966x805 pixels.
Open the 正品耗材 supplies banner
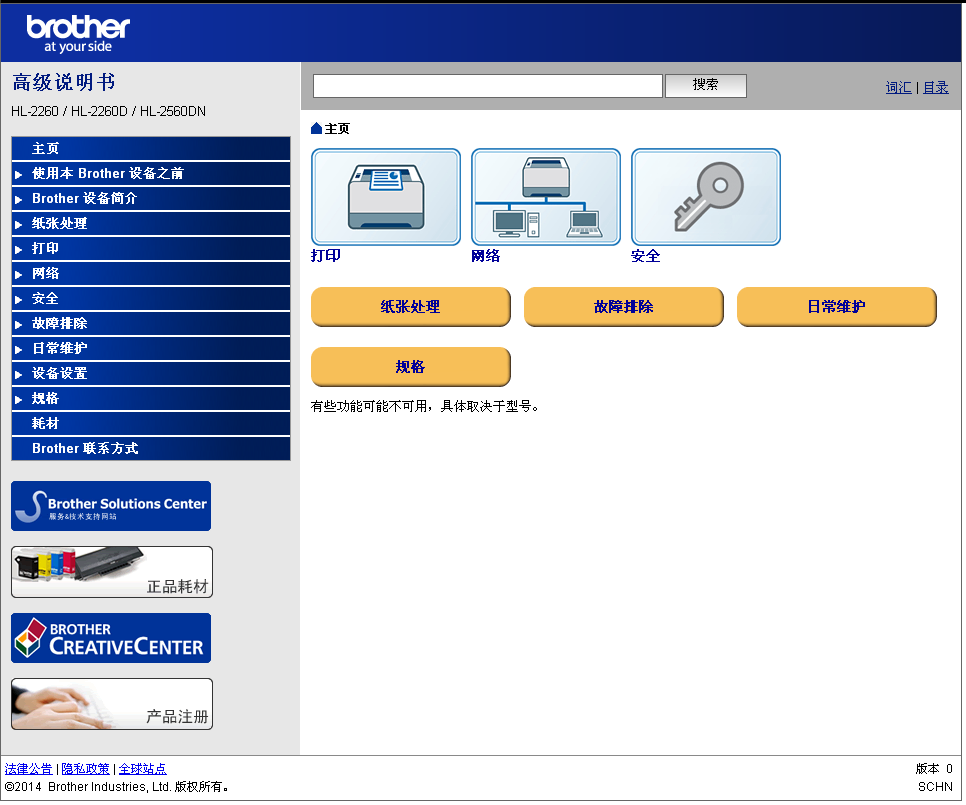112,572
